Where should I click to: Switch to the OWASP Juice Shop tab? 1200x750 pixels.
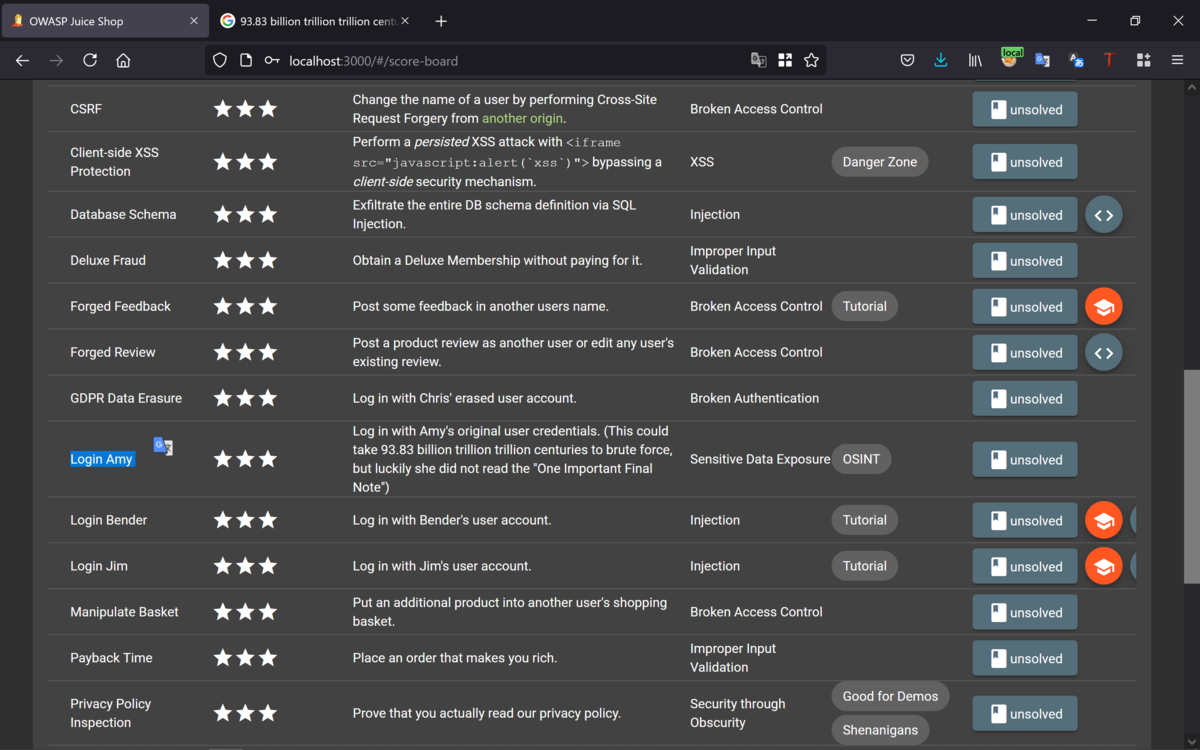[x=104, y=21]
